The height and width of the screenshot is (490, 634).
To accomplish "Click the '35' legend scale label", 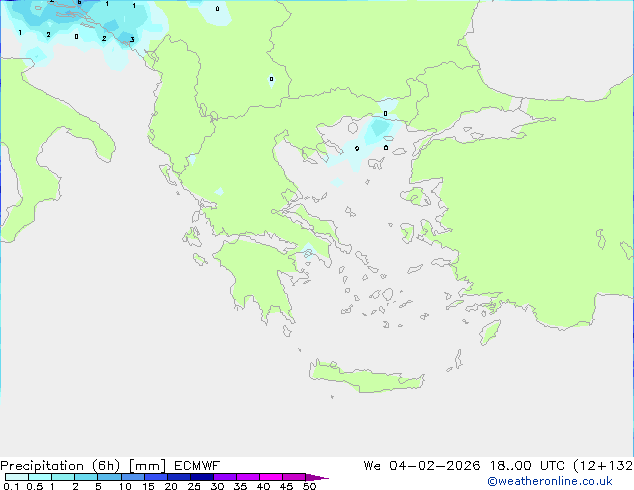I will click(x=240, y=486).
